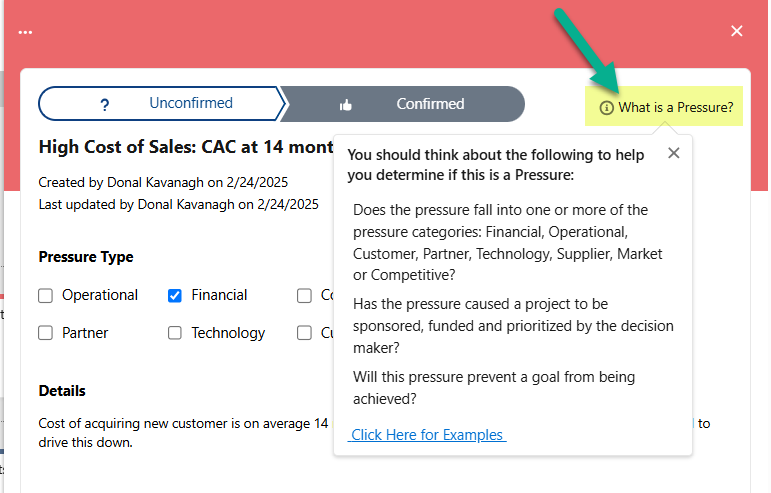Image resolution: width=771 pixels, height=493 pixels.
Task: Click the Pressure Type heading
Action: coord(86,257)
